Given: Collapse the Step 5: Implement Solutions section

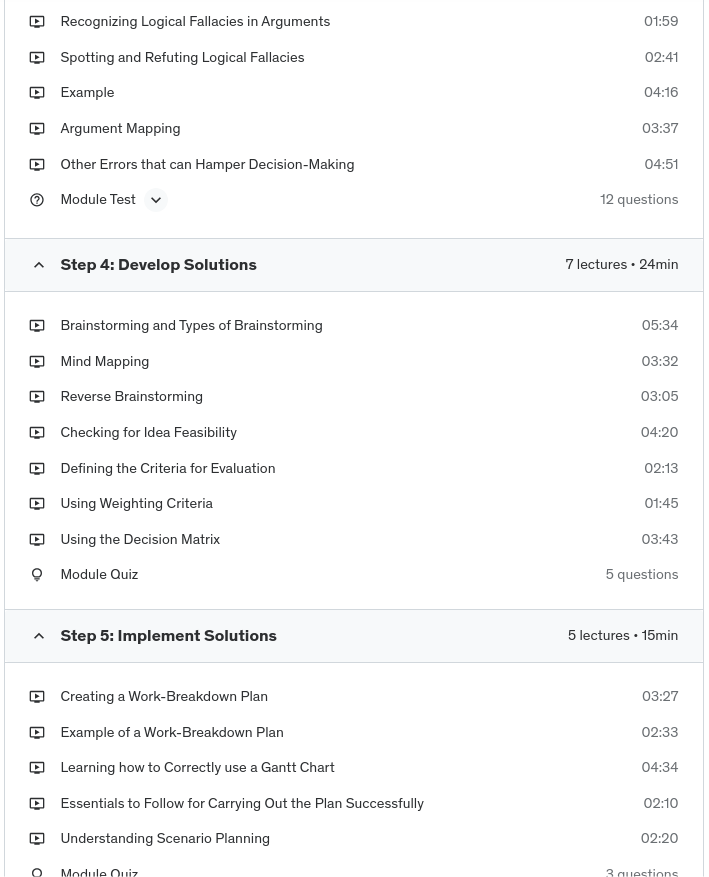Looking at the screenshot, I should [x=39, y=636].
